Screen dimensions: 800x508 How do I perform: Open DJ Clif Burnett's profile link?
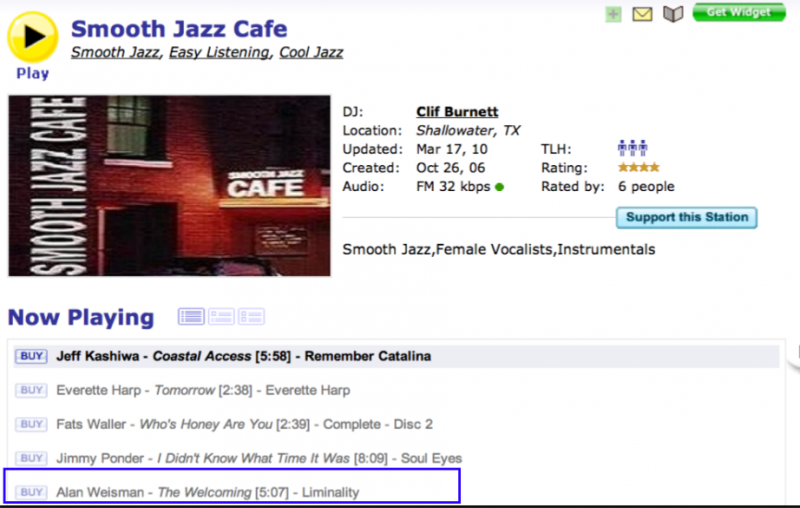click(457, 112)
